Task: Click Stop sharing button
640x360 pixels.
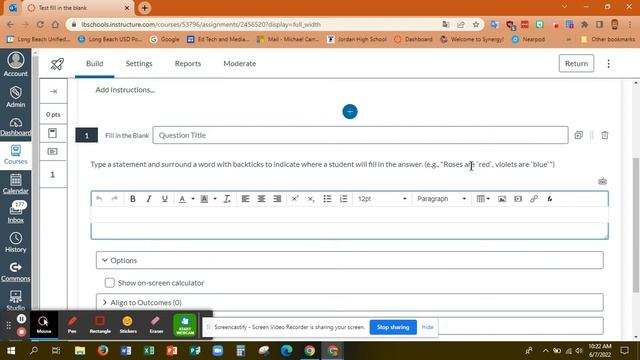Action: tap(393, 327)
